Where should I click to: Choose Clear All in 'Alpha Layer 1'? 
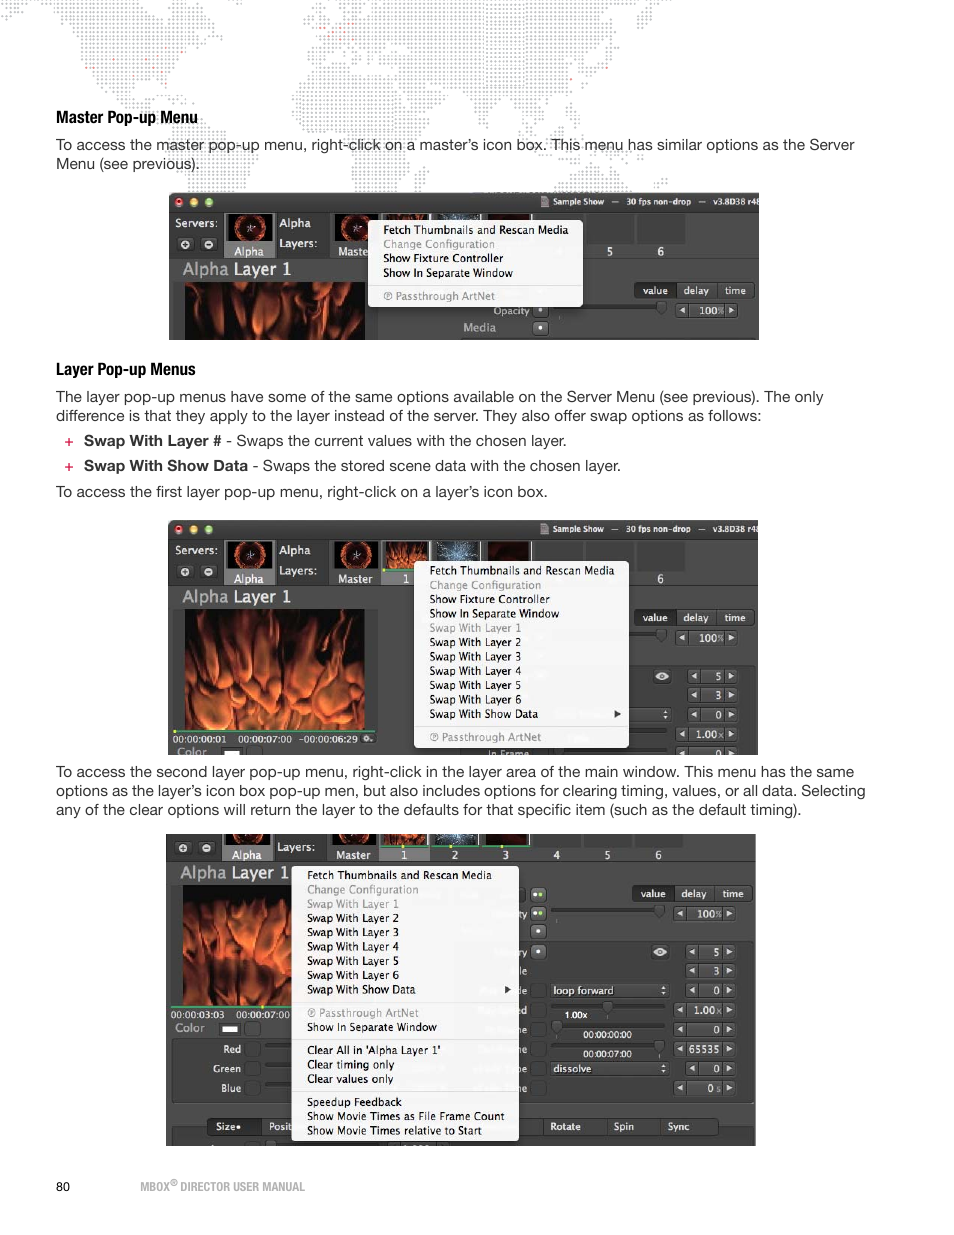coord(374,1050)
